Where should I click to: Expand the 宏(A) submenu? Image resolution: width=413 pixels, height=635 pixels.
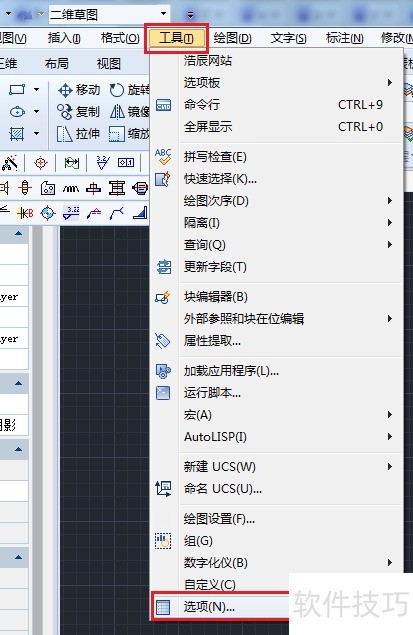(275, 415)
